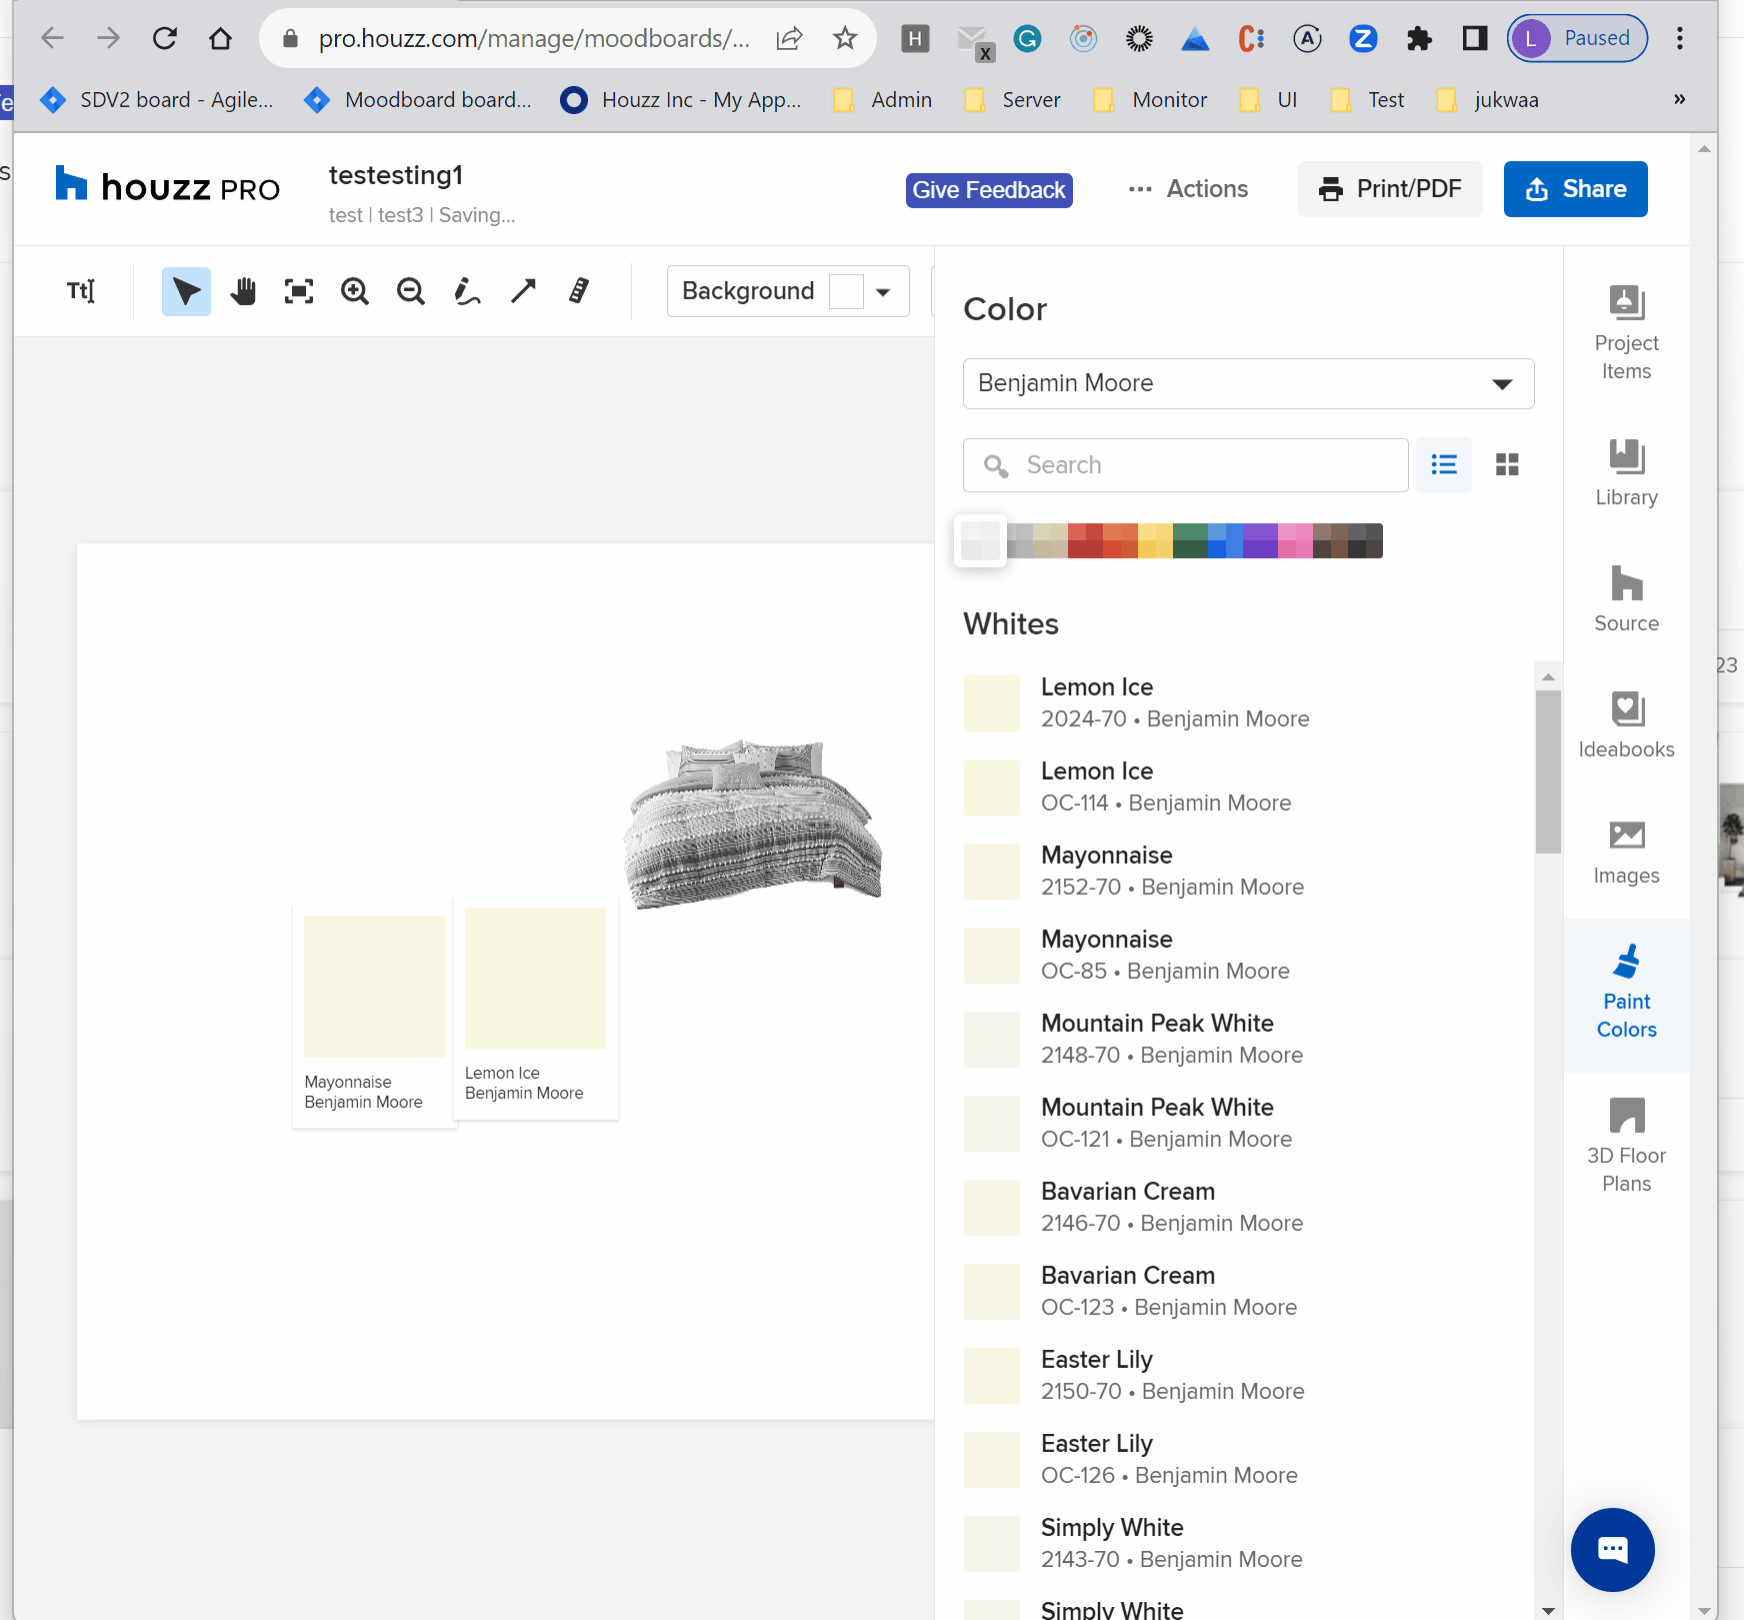Open the SDV2 board - Agile bookmark
The image size is (1744, 1620).
[156, 100]
